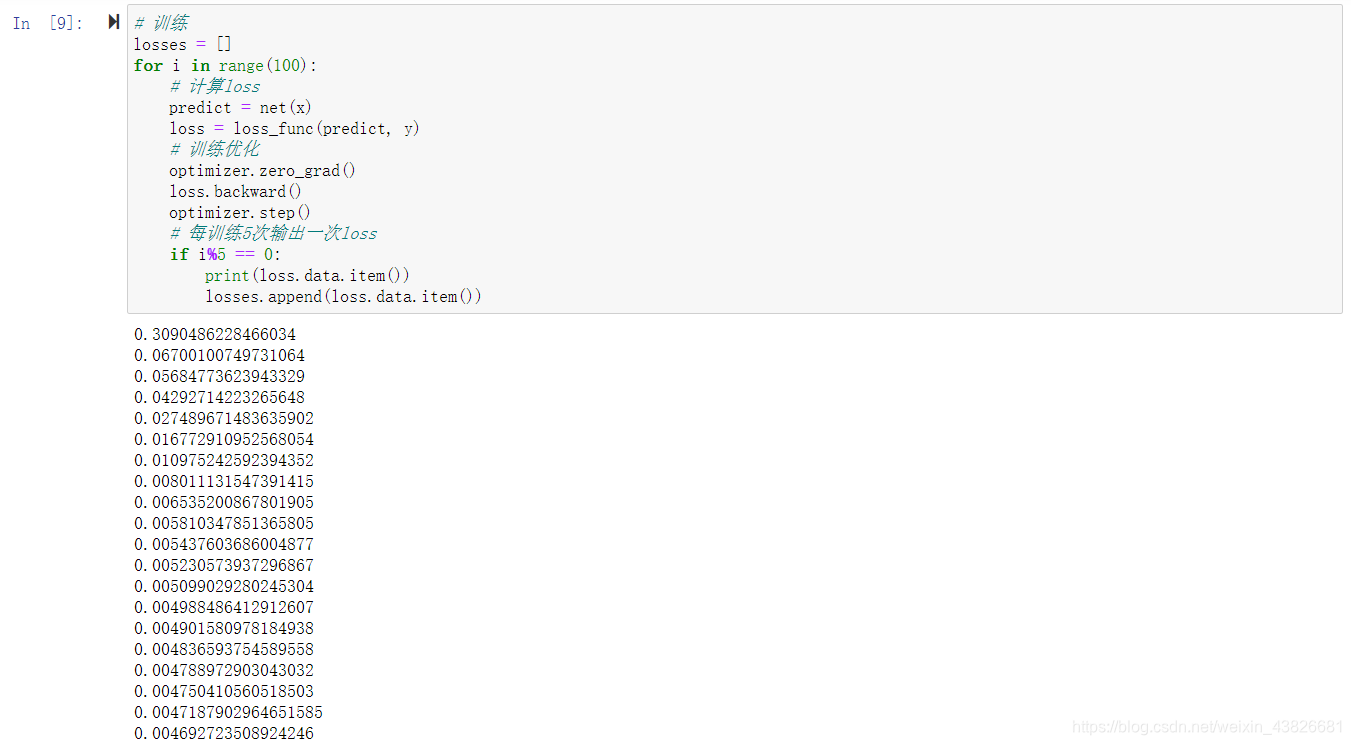Image resolution: width=1351 pixels, height=745 pixels.
Task: Click the 'if i%5 == 0:' line
Action: point(225,254)
